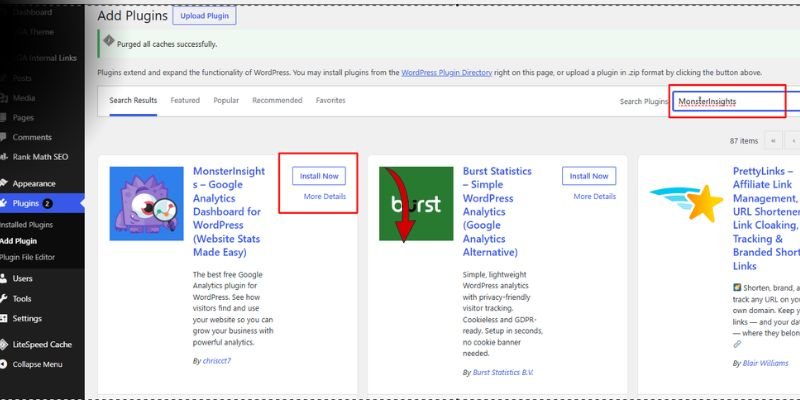Select the Plugins sidebar icon

[x=3, y=204]
